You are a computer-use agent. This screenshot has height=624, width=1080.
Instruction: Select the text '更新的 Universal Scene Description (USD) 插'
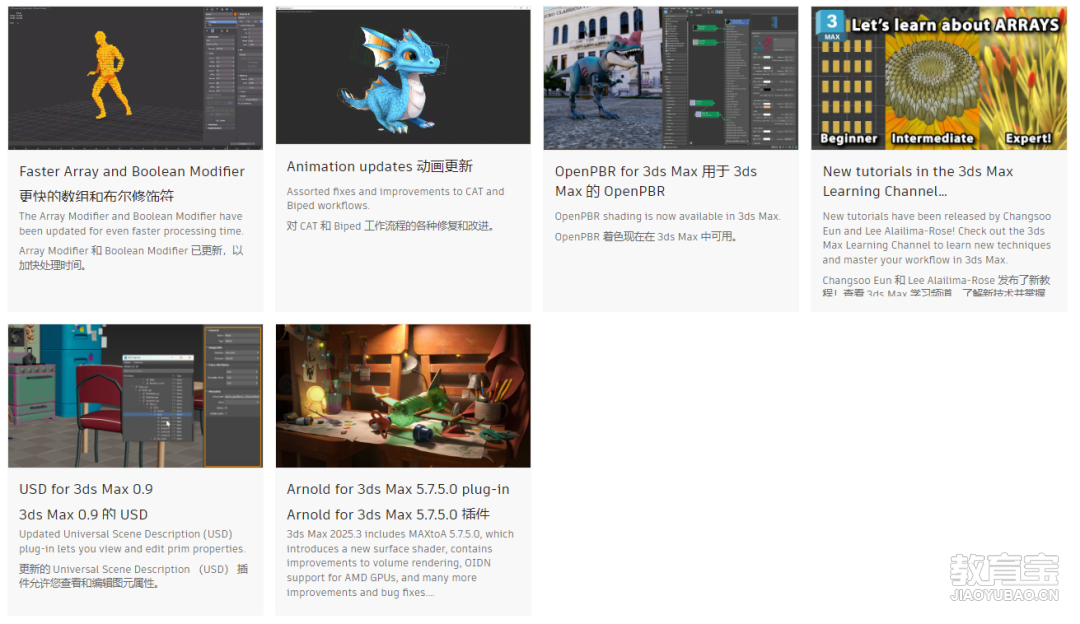[134, 569]
